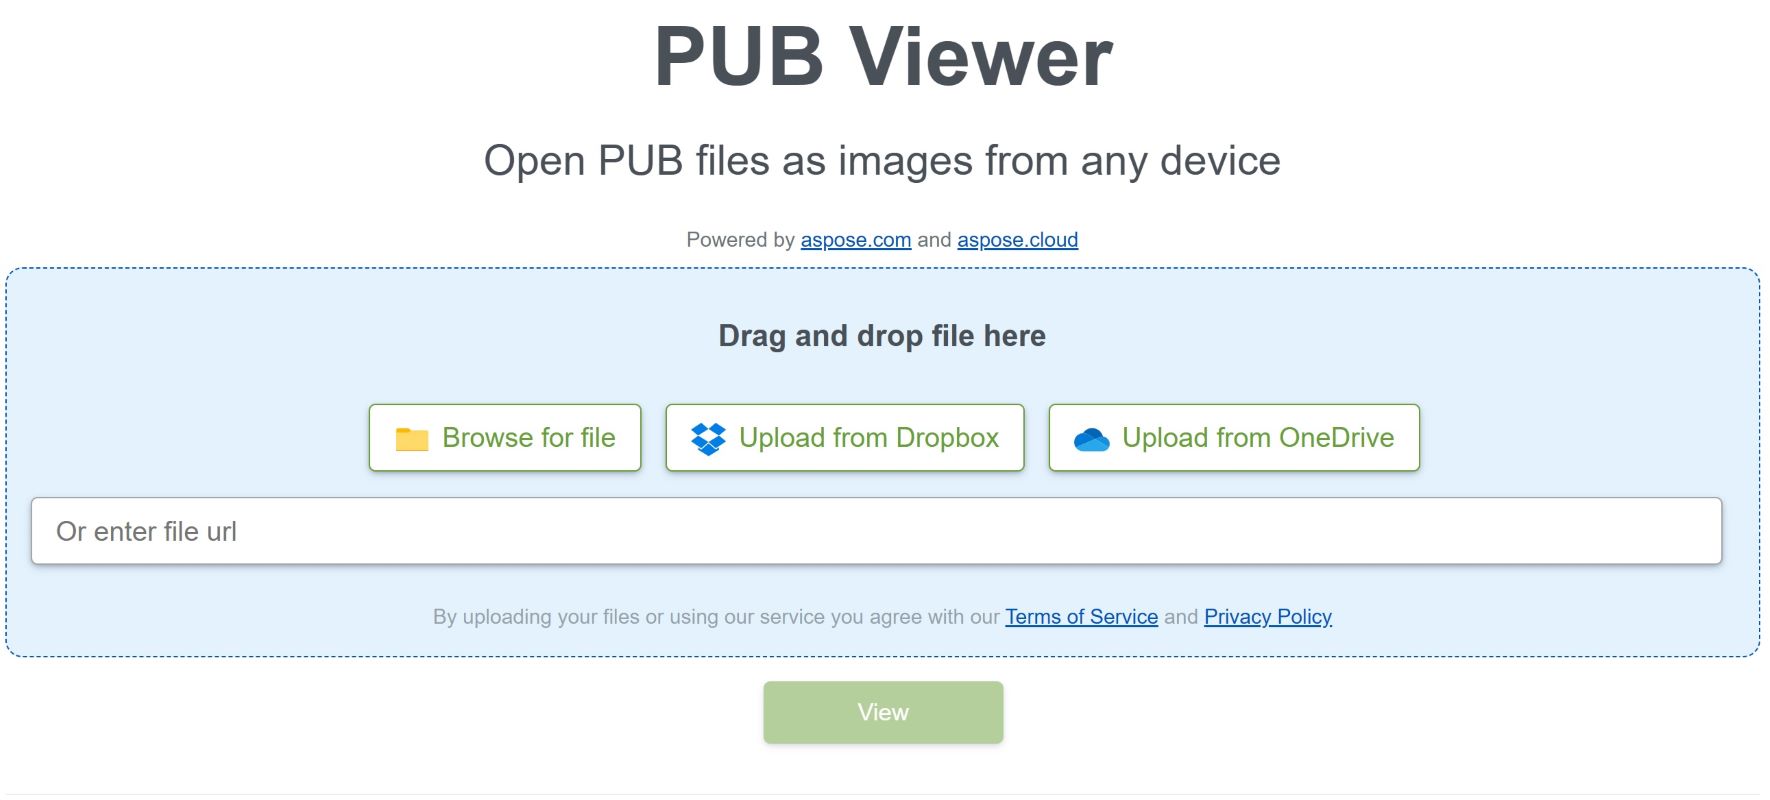
Task: Open the aspose.com link
Action: (x=856, y=240)
